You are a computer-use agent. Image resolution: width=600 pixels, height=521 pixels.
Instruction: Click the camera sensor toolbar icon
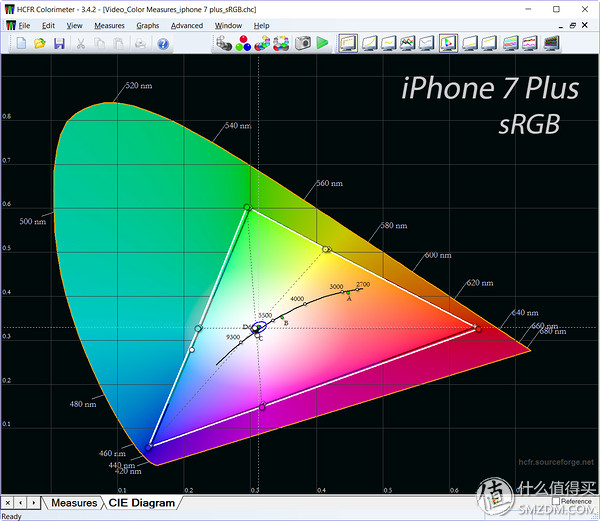tap(302, 43)
